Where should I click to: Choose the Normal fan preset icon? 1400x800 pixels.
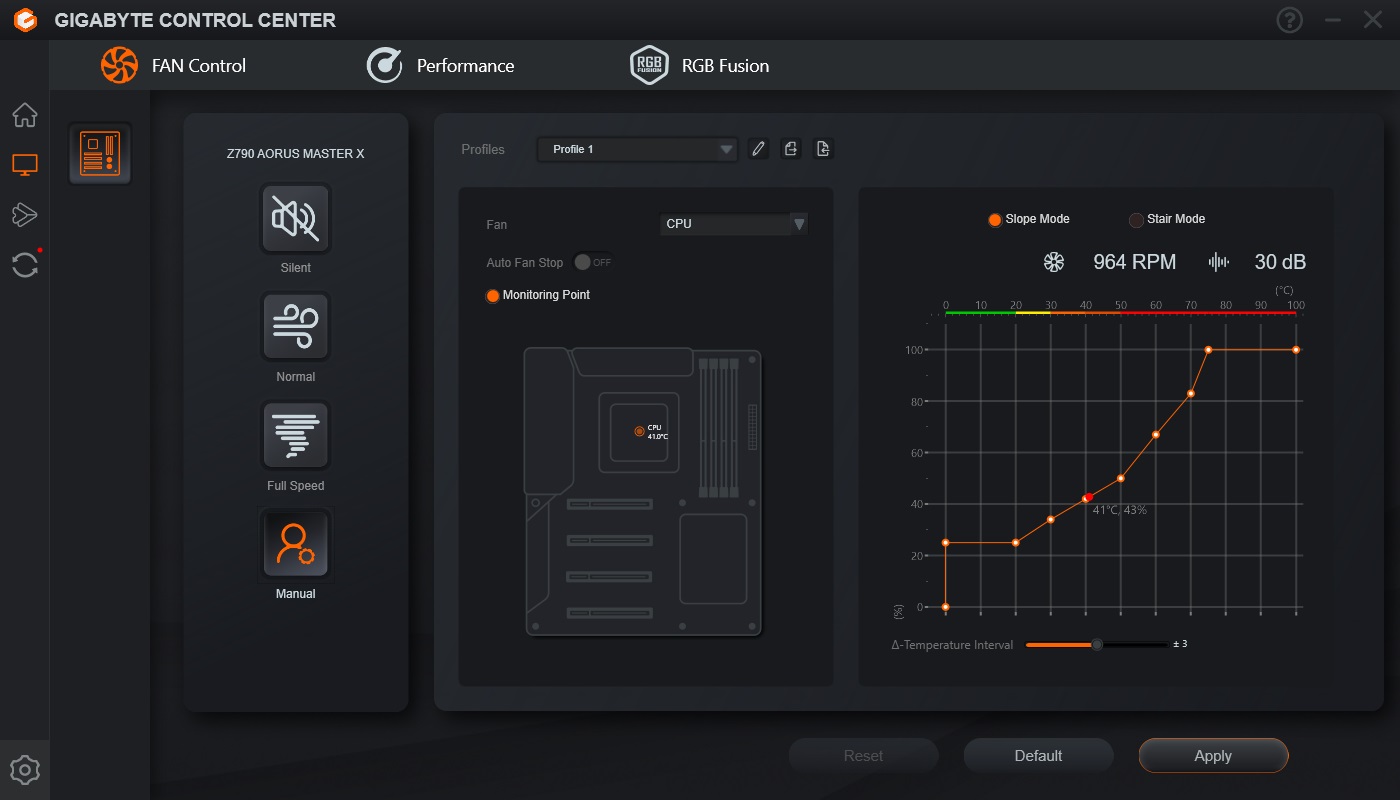[x=296, y=327]
